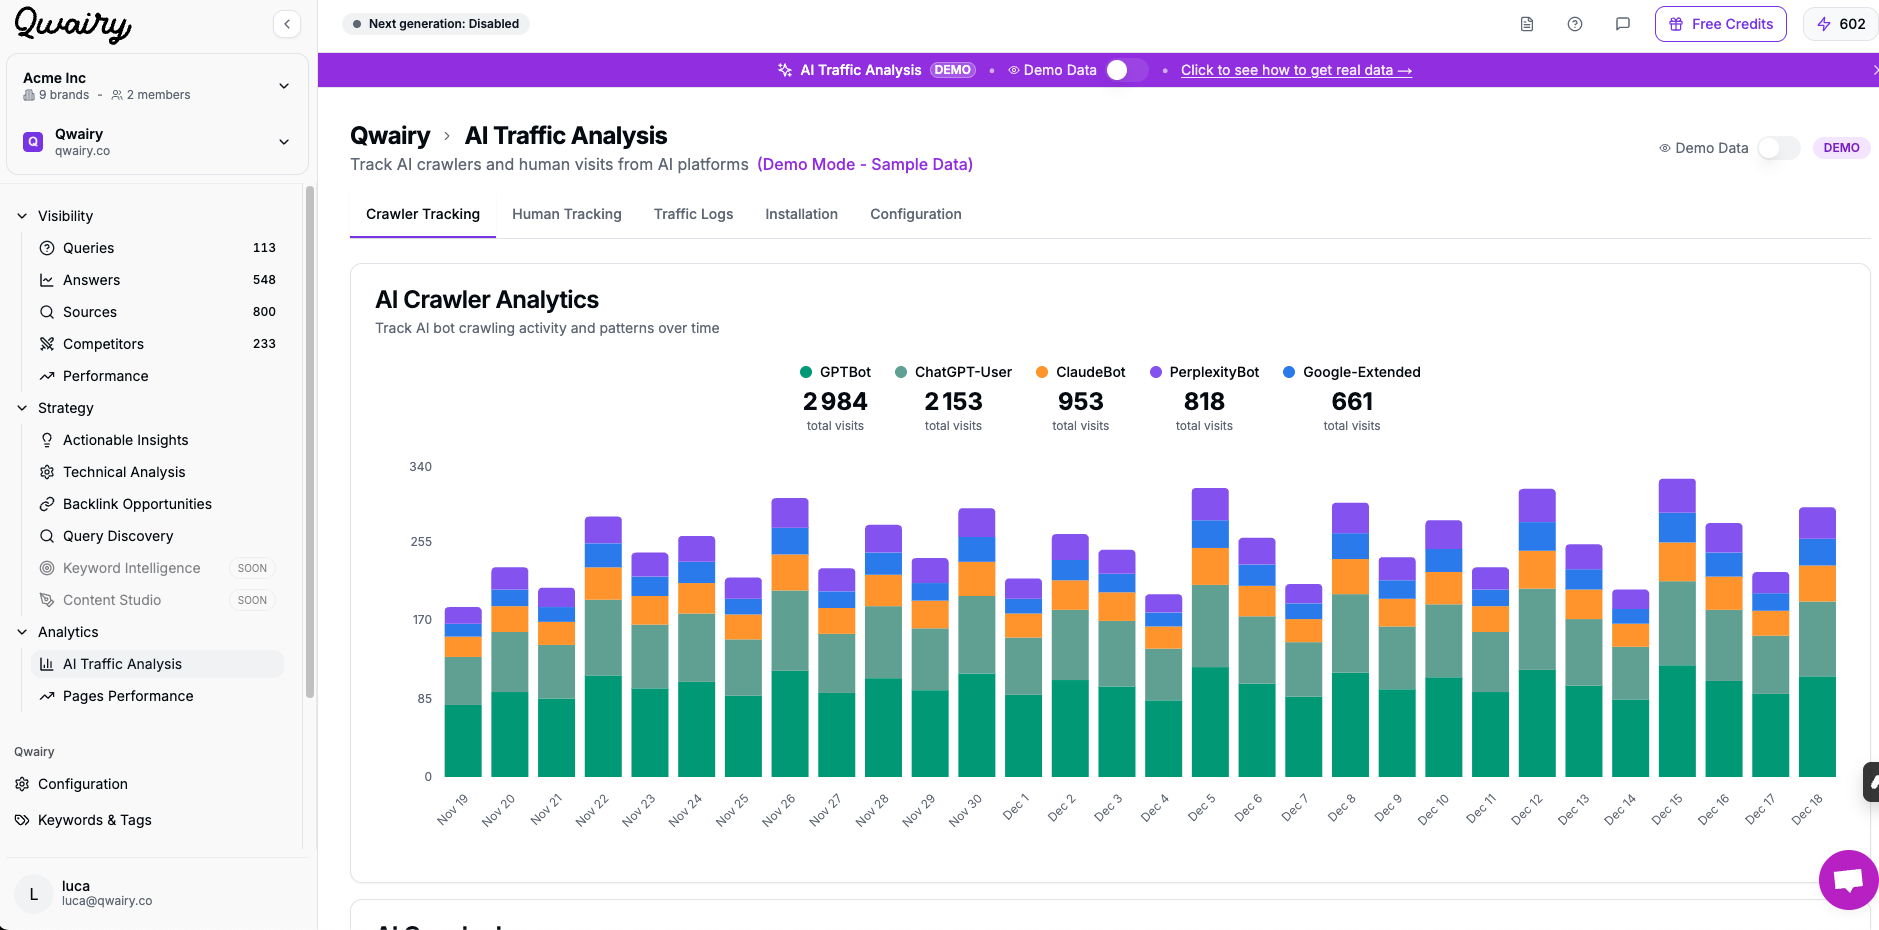Click the Nov 19 bar in the chart
The image size is (1879, 930).
[x=463, y=692]
